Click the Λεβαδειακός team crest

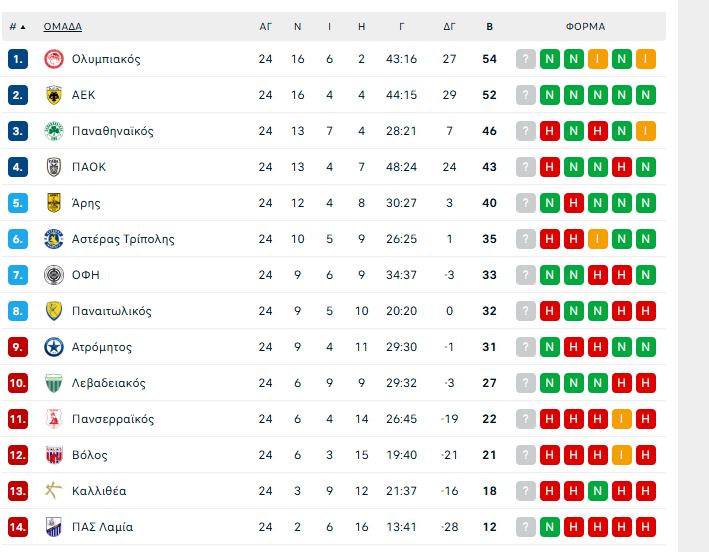point(53,383)
